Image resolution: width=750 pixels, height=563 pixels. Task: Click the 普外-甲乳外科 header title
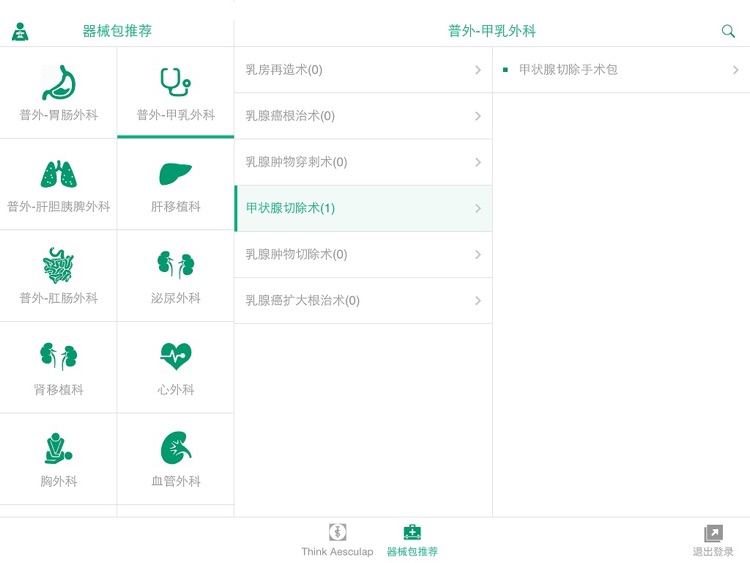(492, 31)
